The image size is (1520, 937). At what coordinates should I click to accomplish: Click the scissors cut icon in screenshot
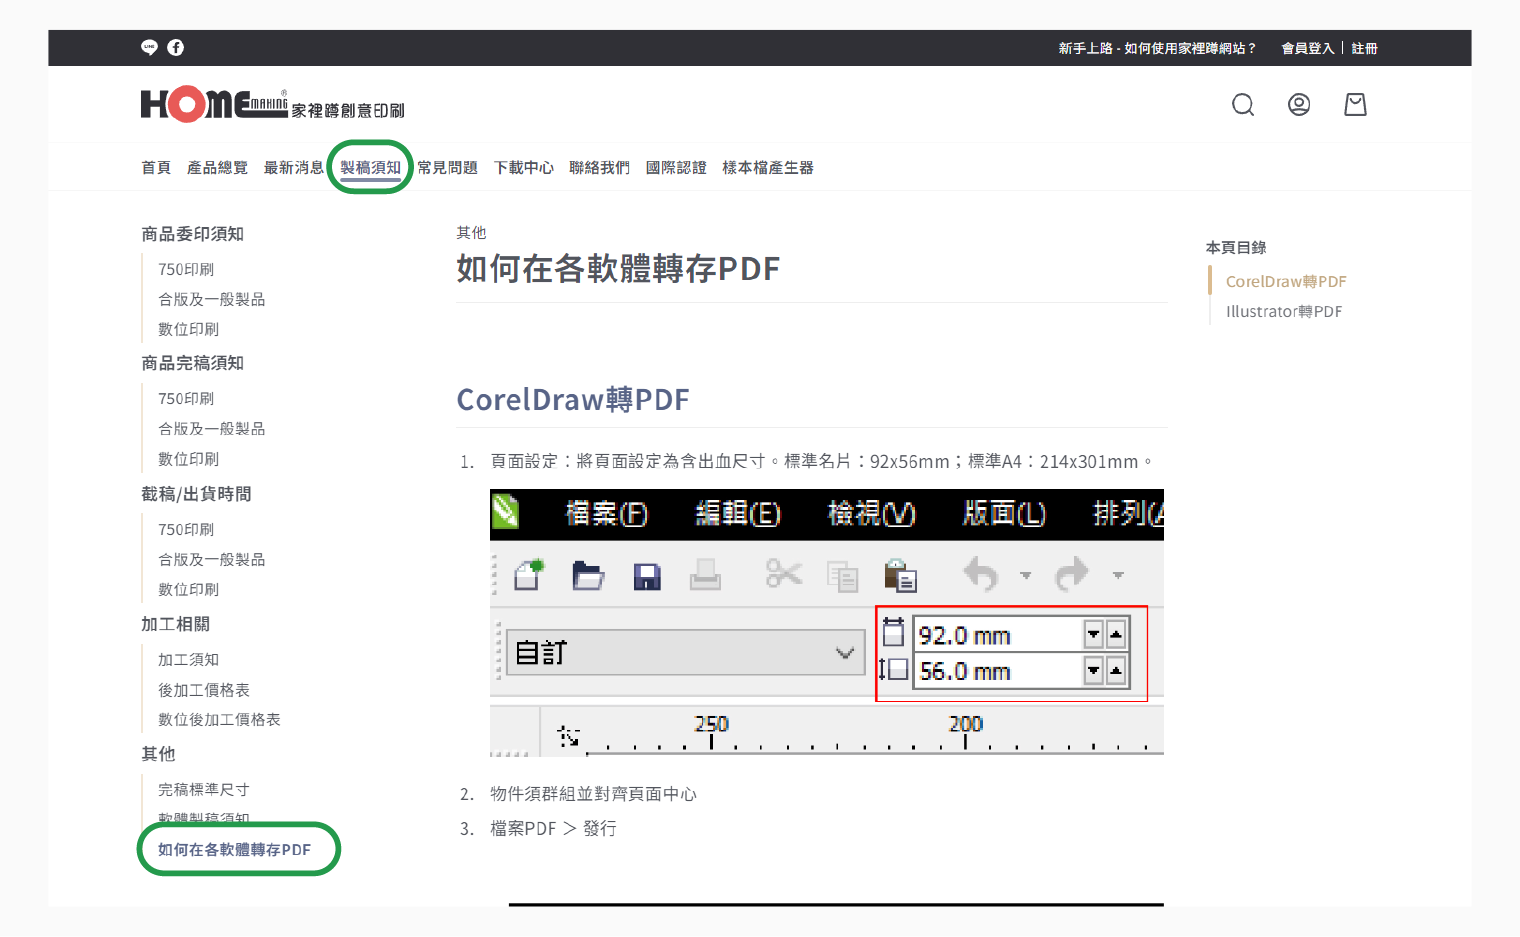[x=783, y=574]
